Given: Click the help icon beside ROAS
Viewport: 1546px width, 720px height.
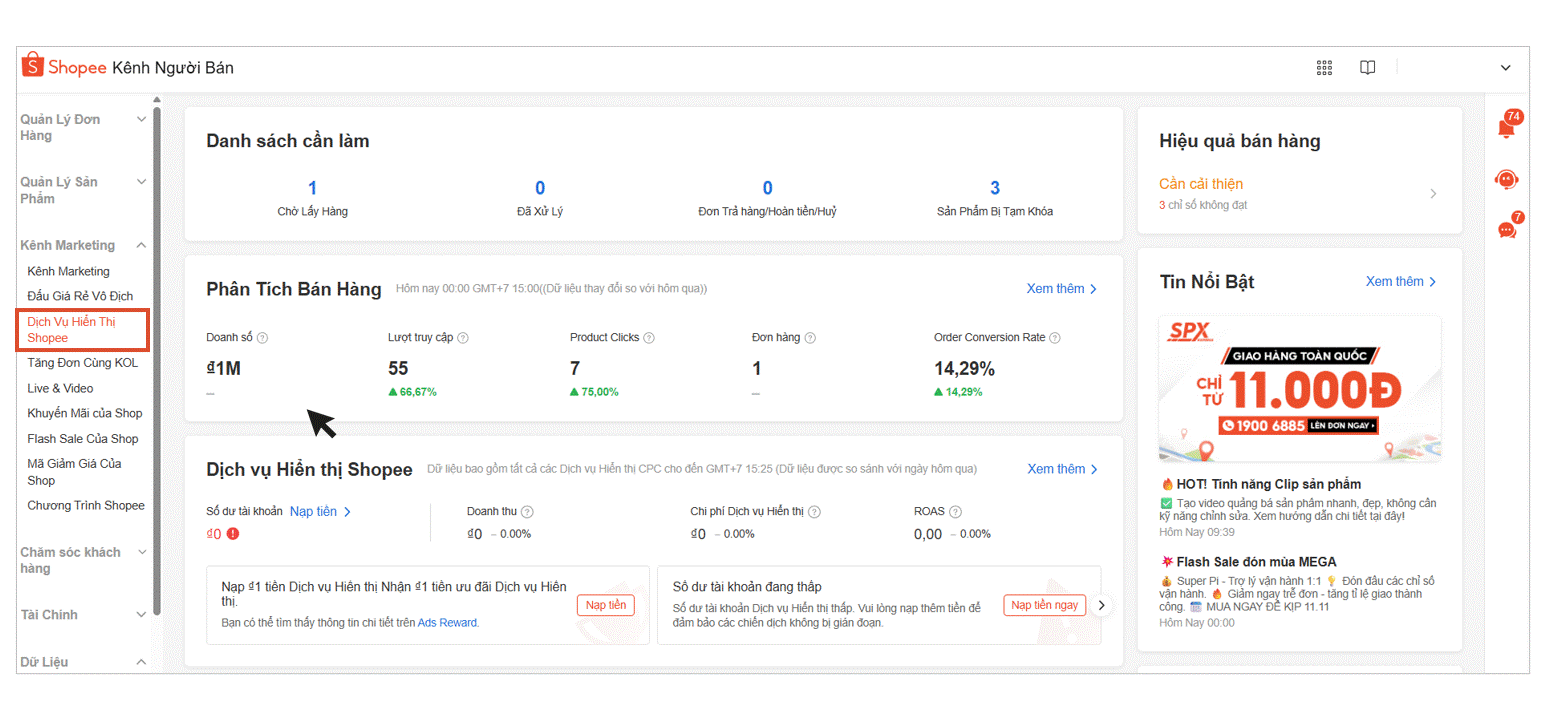Looking at the screenshot, I should pos(955,512).
